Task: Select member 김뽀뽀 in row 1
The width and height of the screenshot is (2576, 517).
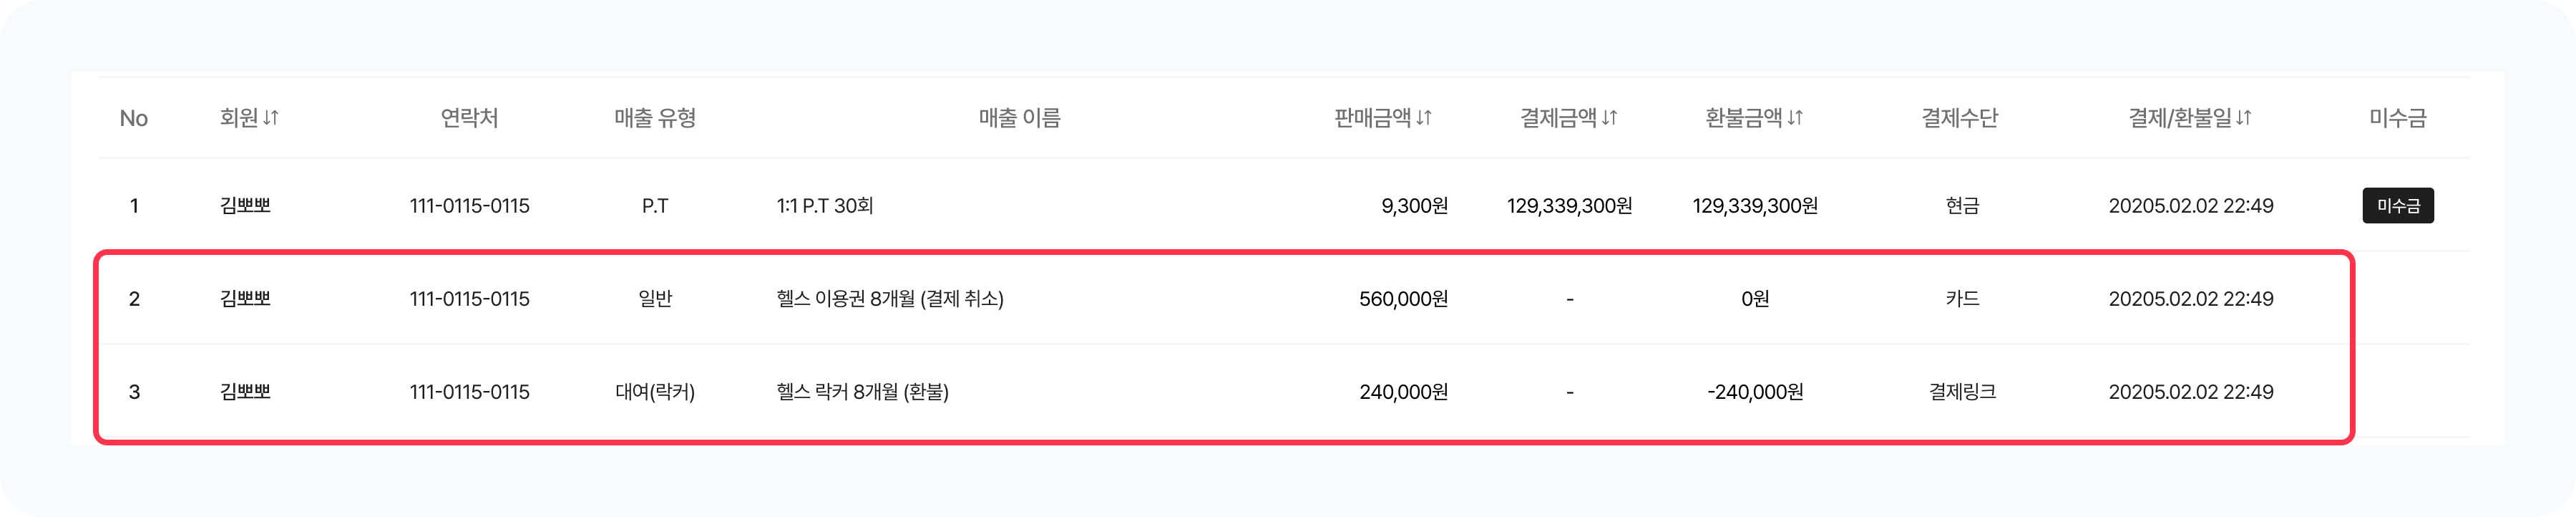Action: (245, 206)
